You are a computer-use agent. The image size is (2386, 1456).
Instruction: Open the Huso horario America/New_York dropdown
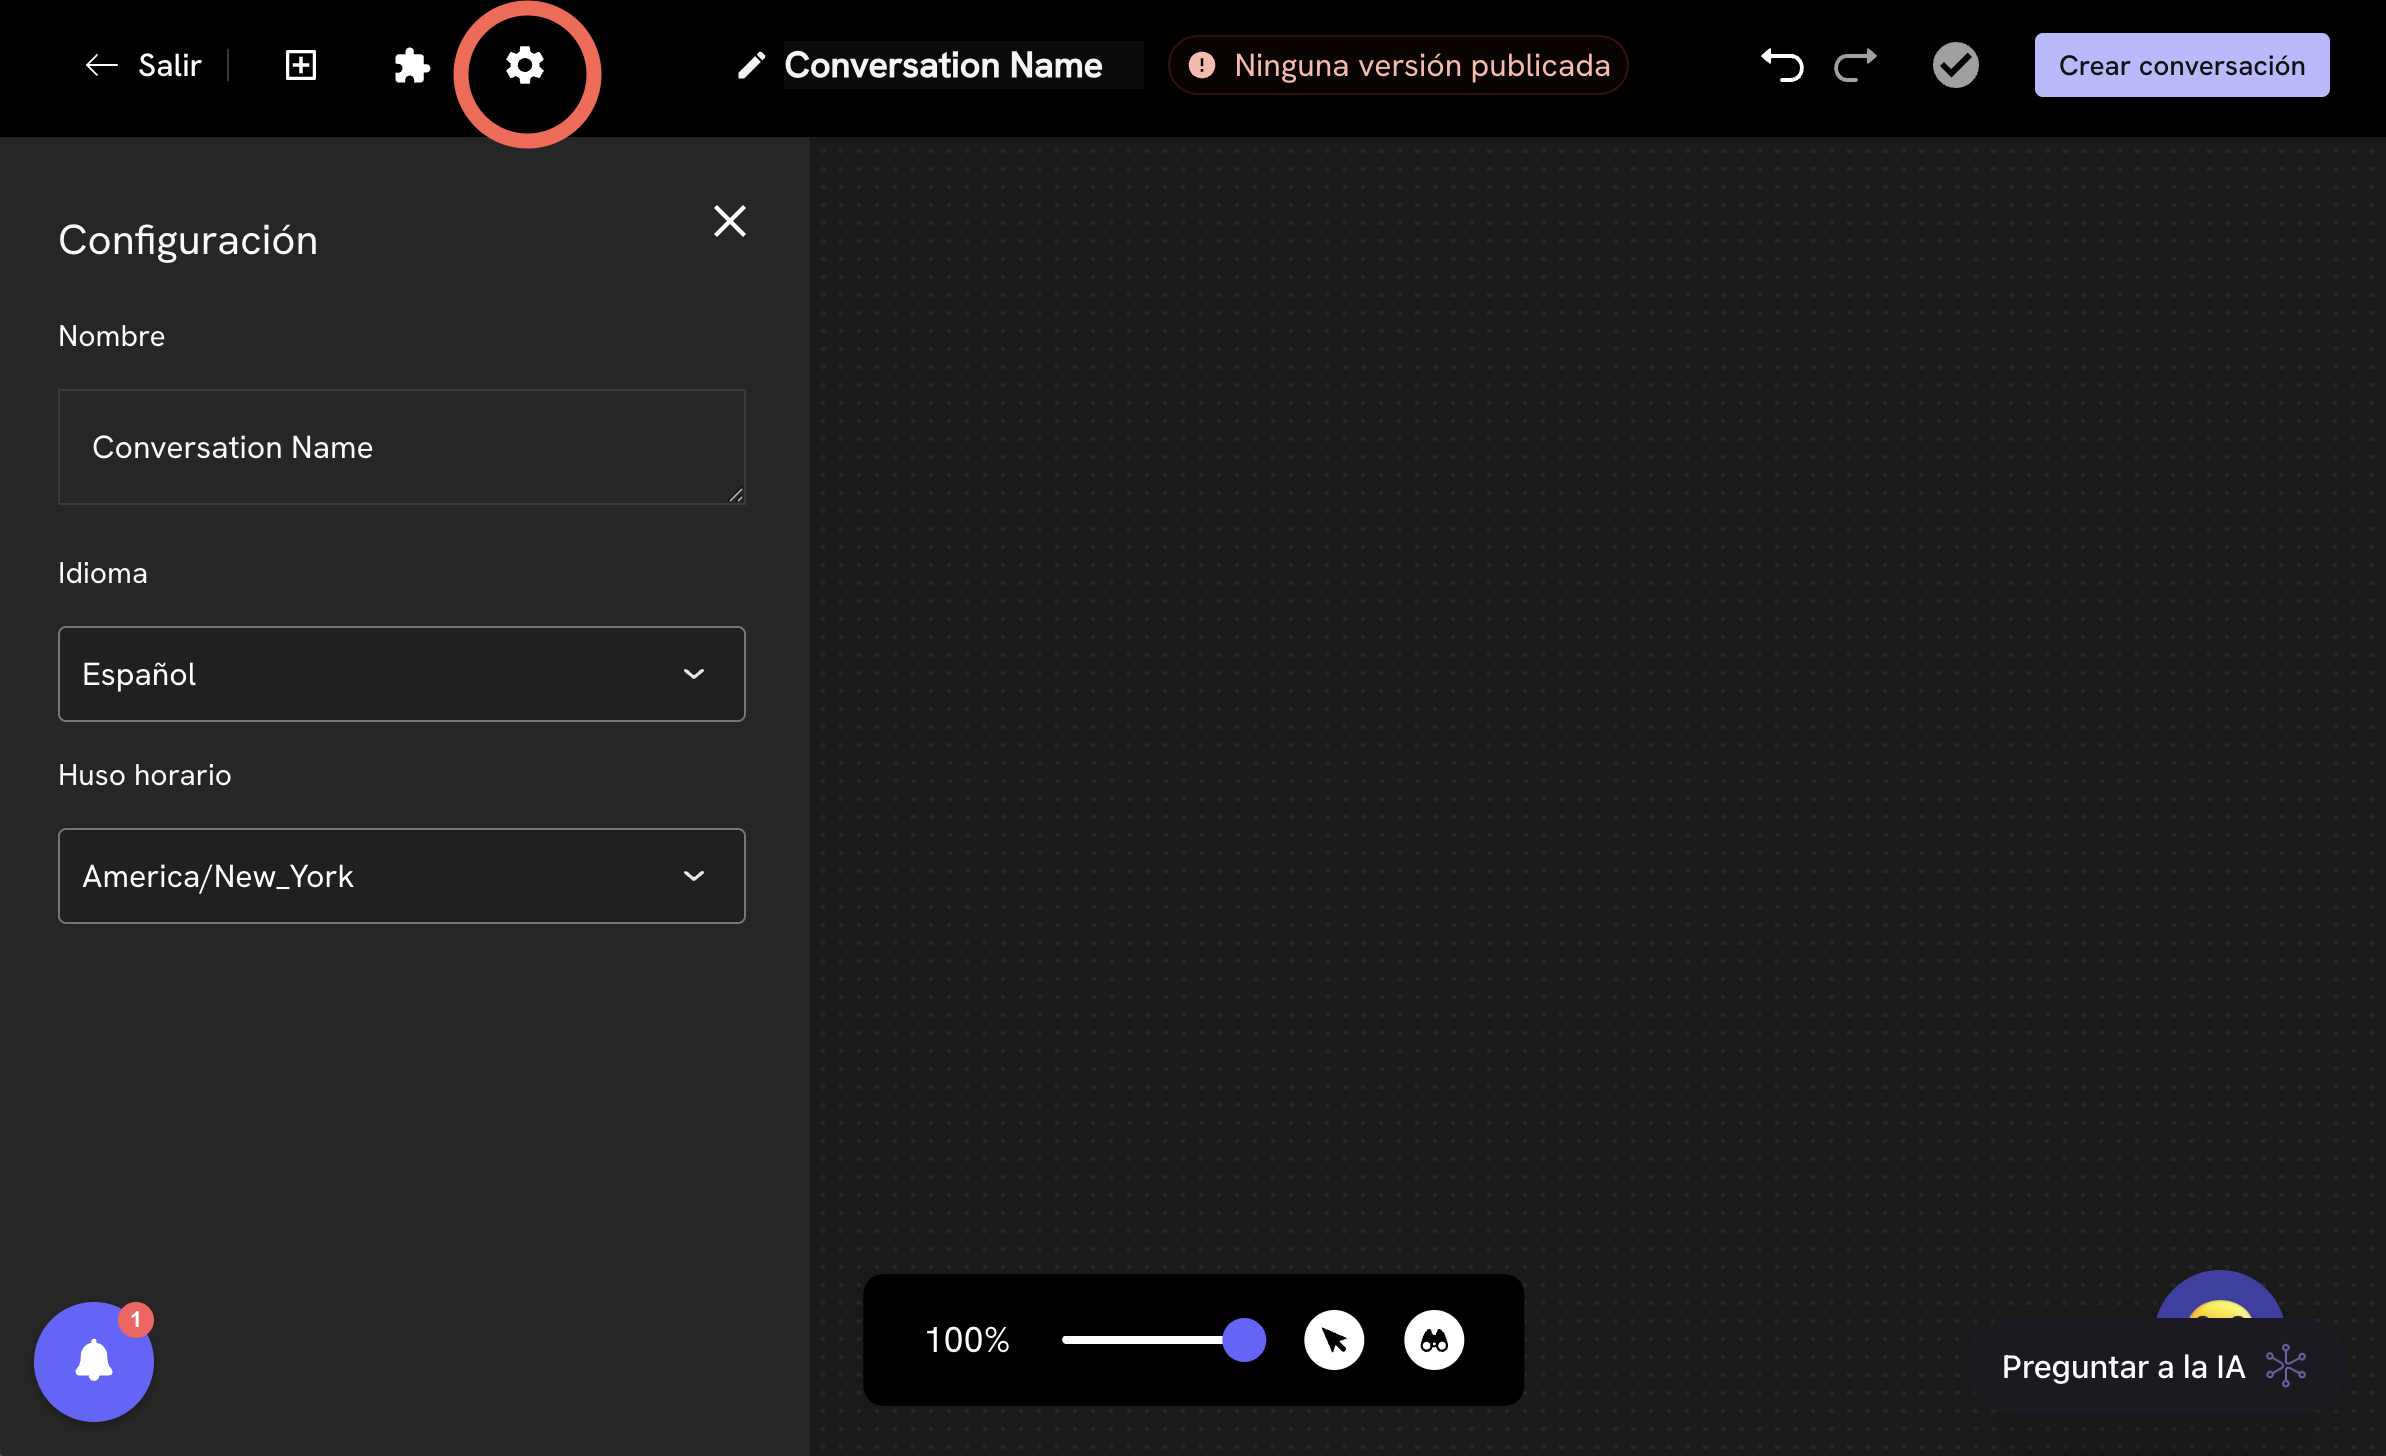click(402, 876)
